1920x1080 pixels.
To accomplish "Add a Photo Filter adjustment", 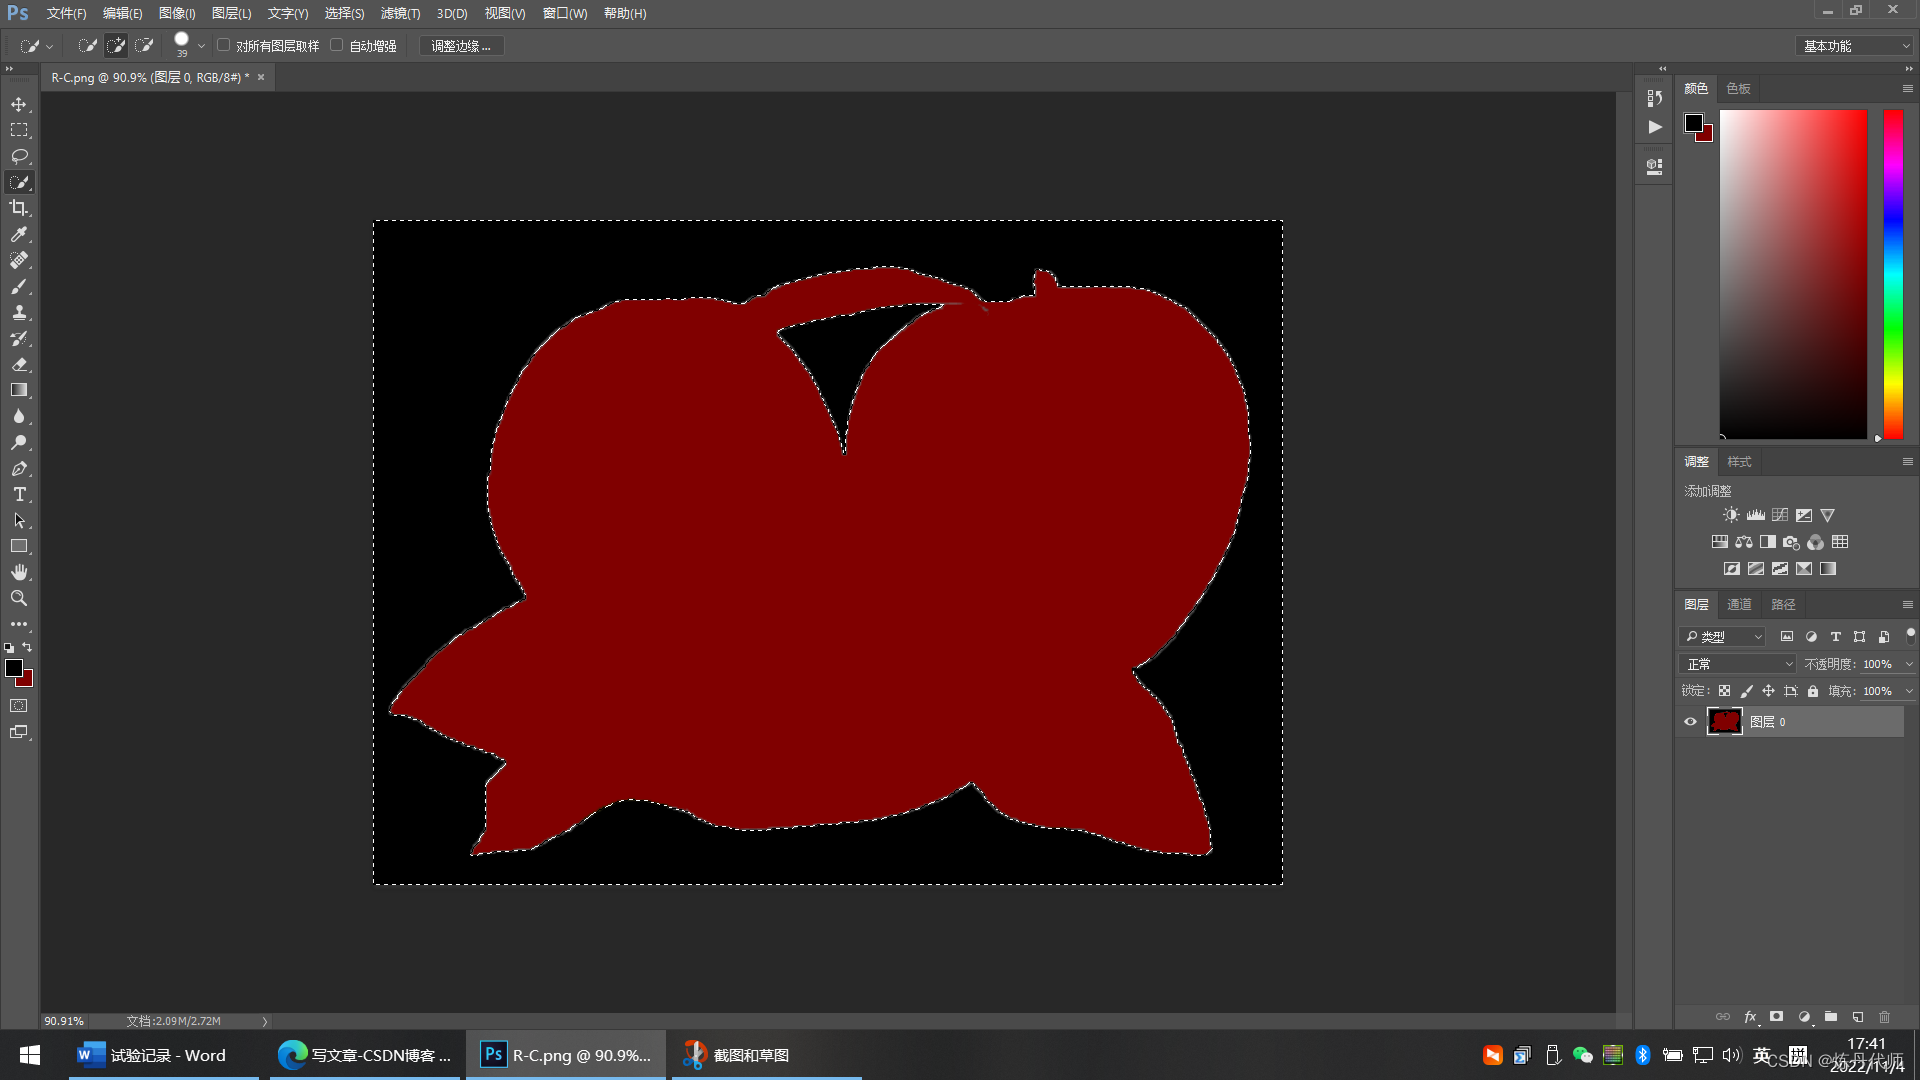I will (1791, 542).
